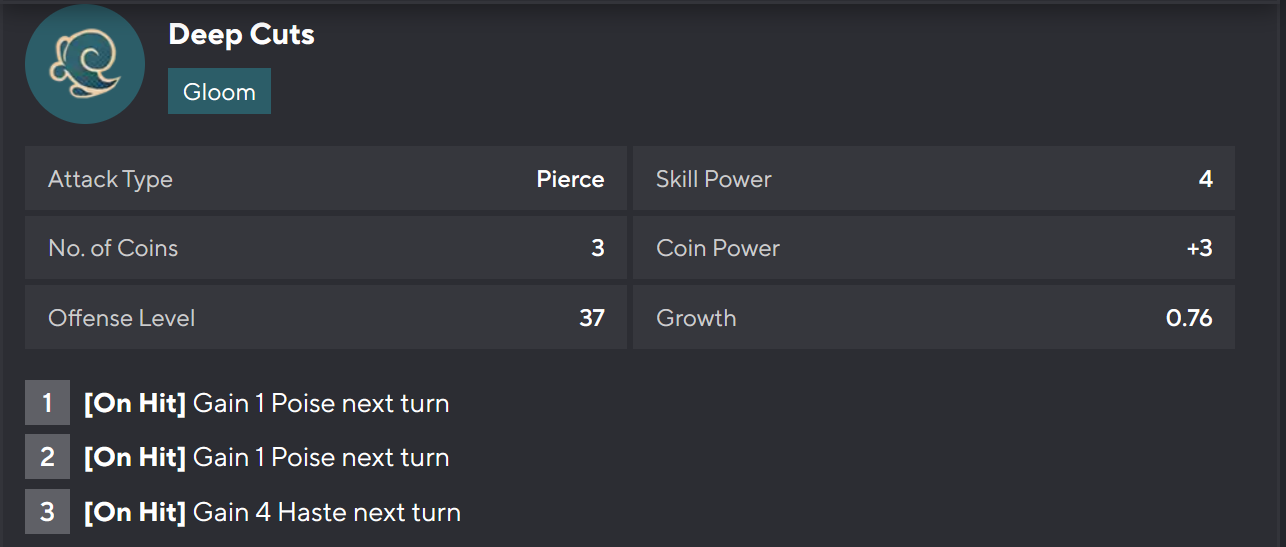
Task: Click the Skill Power value of 4
Action: [x=1205, y=179]
